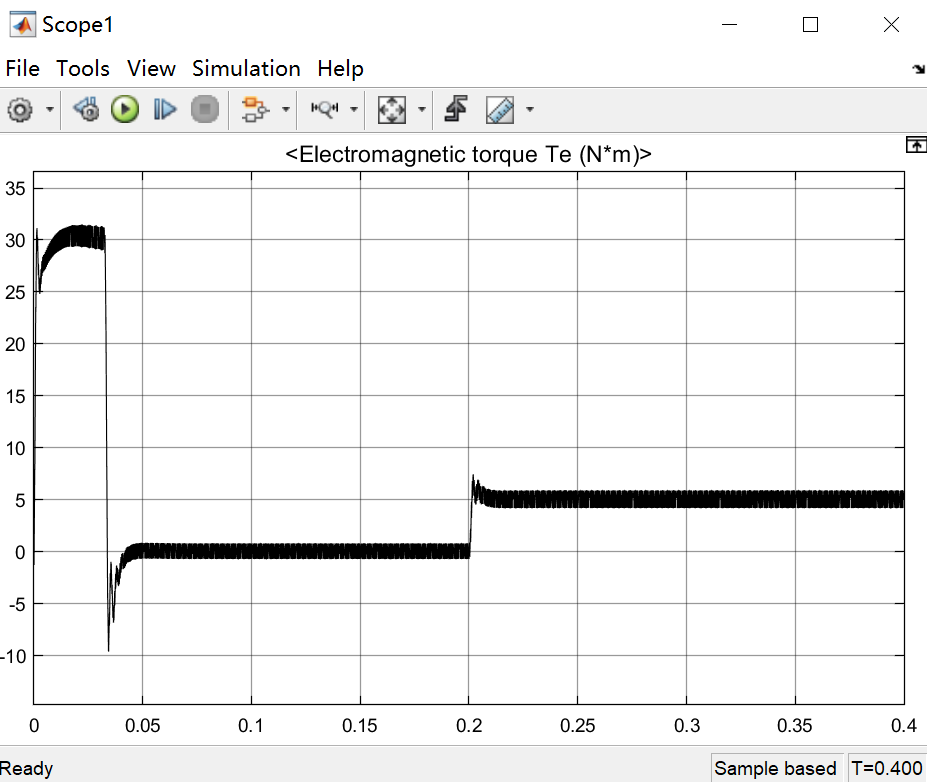This screenshot has width=927, height=782.
Task: Click the 30 y-axis tick label
Action: click(x=15, y=241)
